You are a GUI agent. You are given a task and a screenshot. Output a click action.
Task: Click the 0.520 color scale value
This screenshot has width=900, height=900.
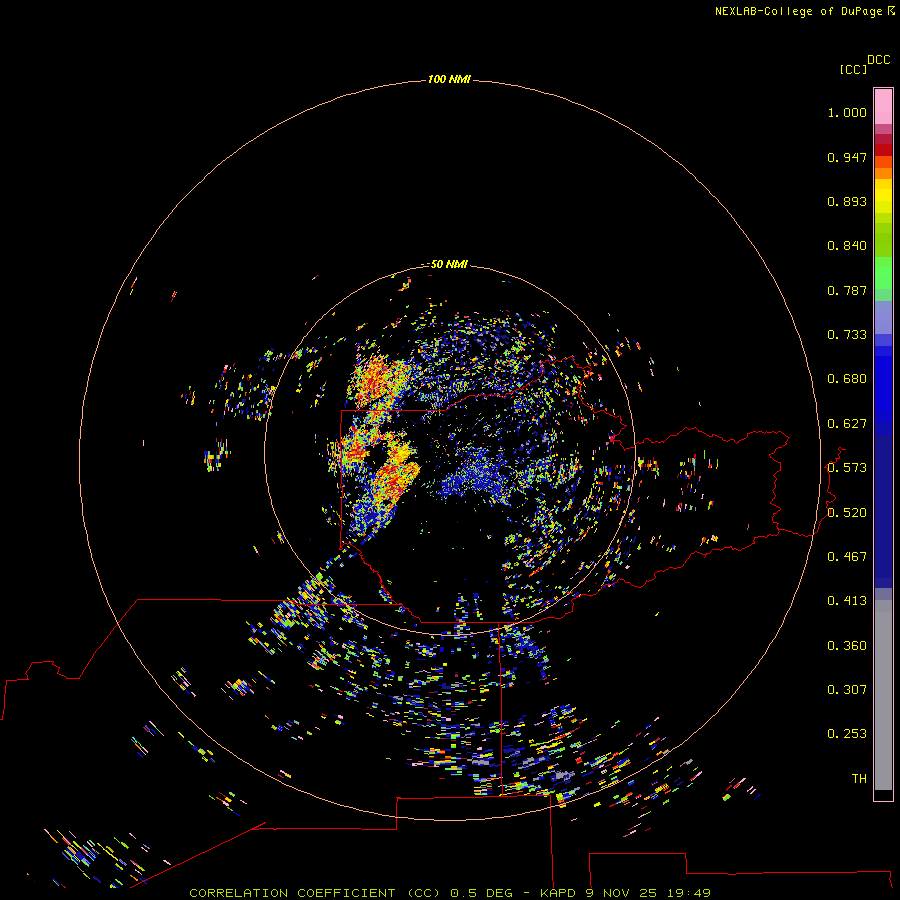(x=847, y=513)
